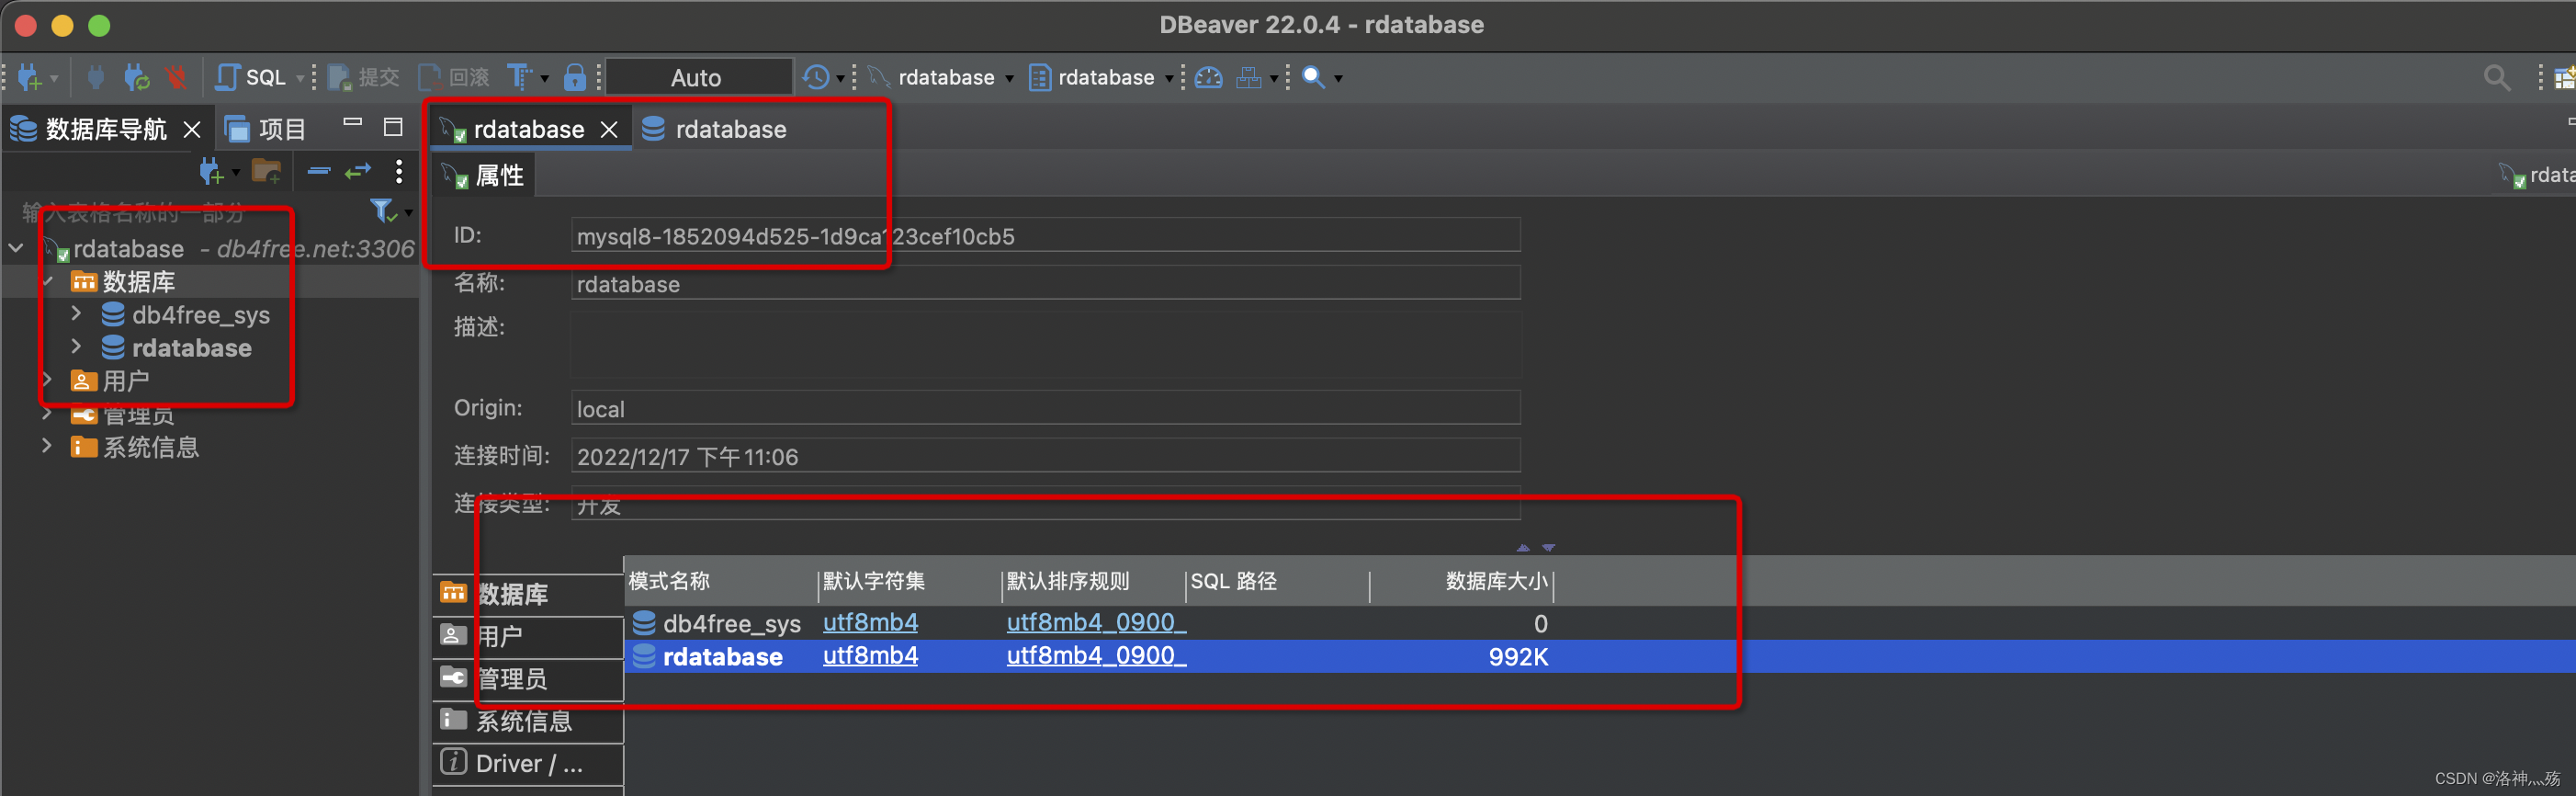Viewport: 2576px width, 796px height.
Task: Open the SQL editor dropdown arrow
Action: (x=300, y=78)
